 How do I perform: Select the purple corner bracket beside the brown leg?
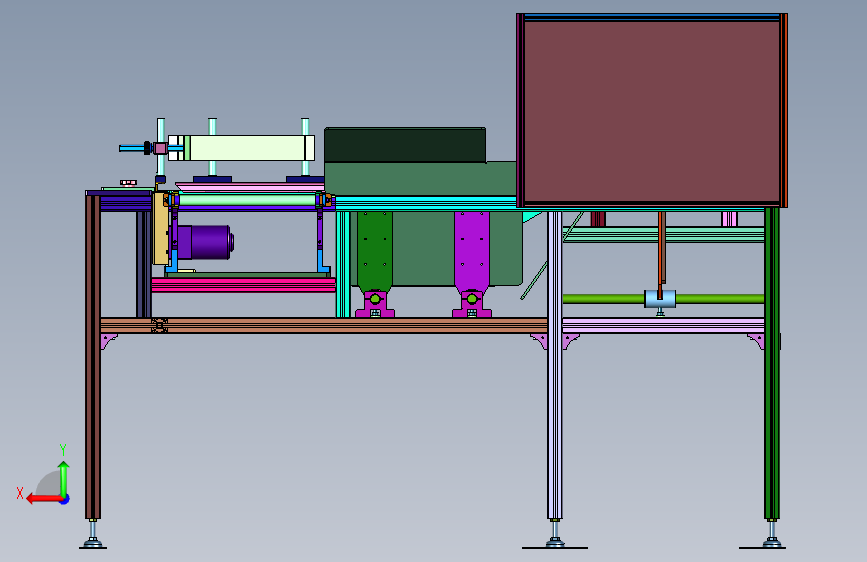click(108, 341)
